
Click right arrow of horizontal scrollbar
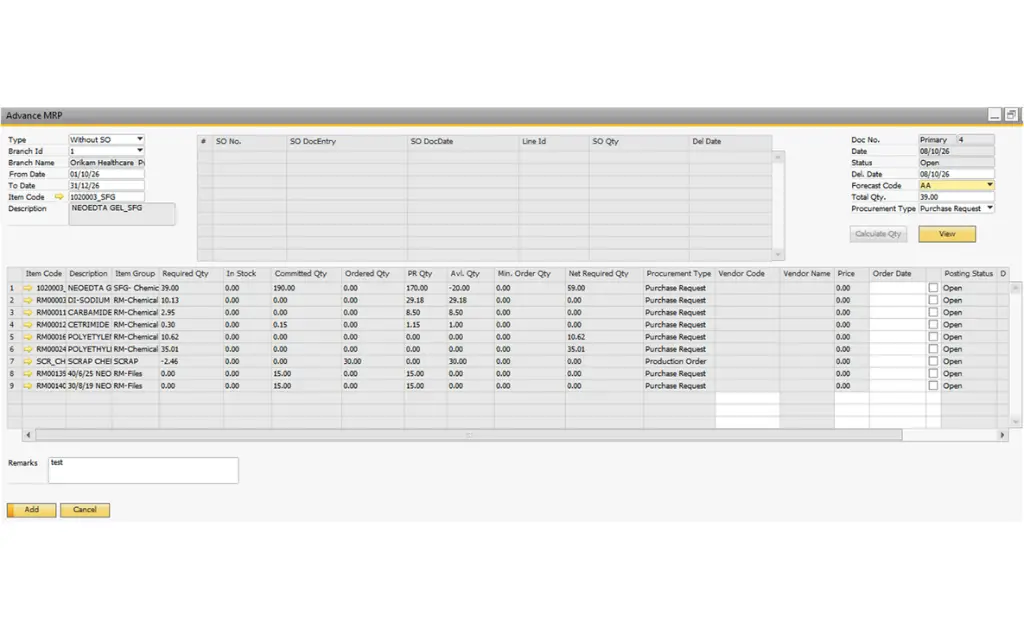(x=1002, y=435)
